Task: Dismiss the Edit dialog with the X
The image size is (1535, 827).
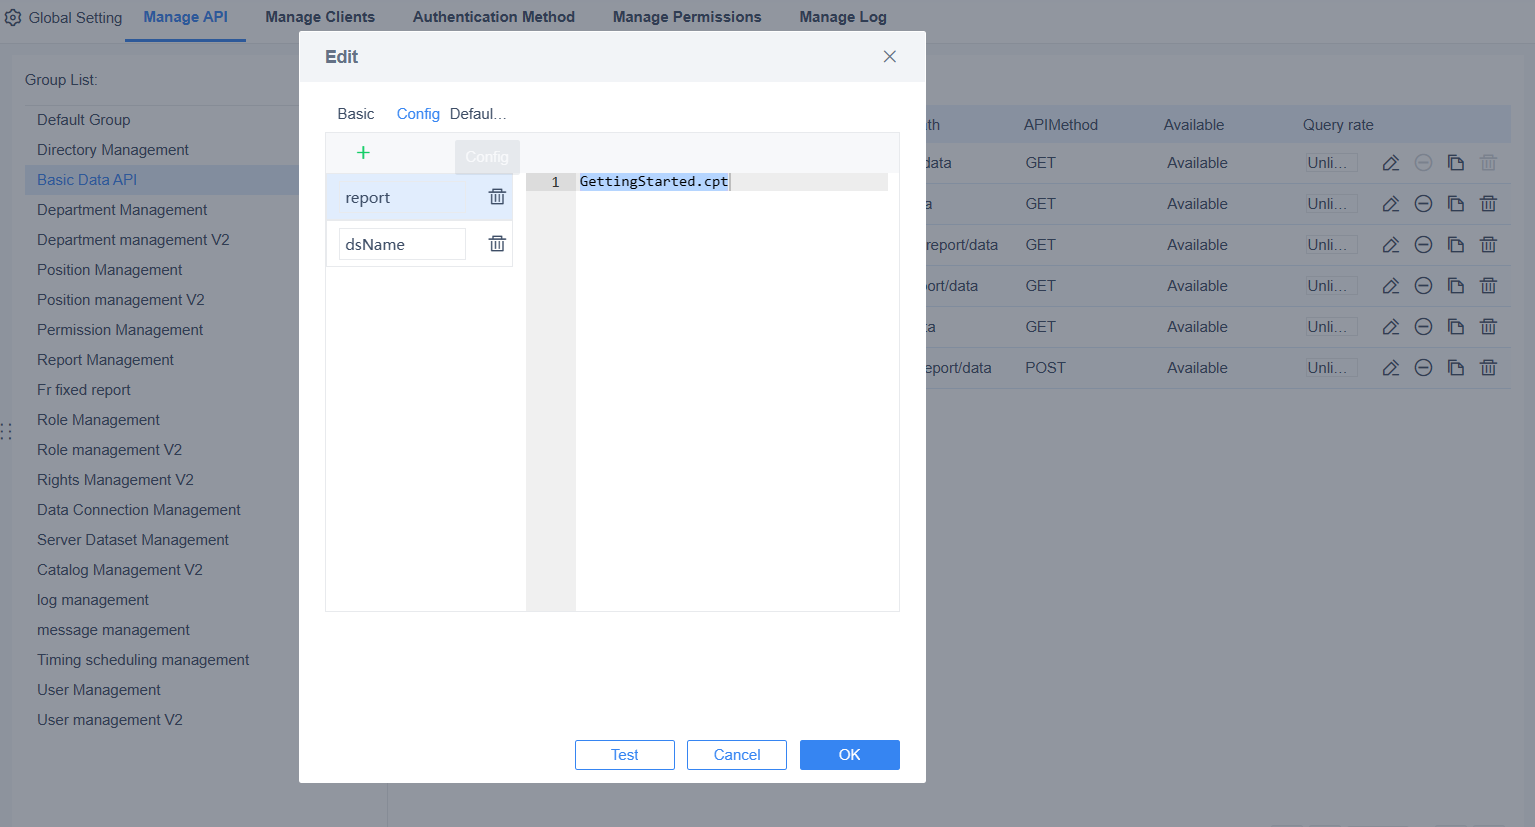Action: click(889, 56)
